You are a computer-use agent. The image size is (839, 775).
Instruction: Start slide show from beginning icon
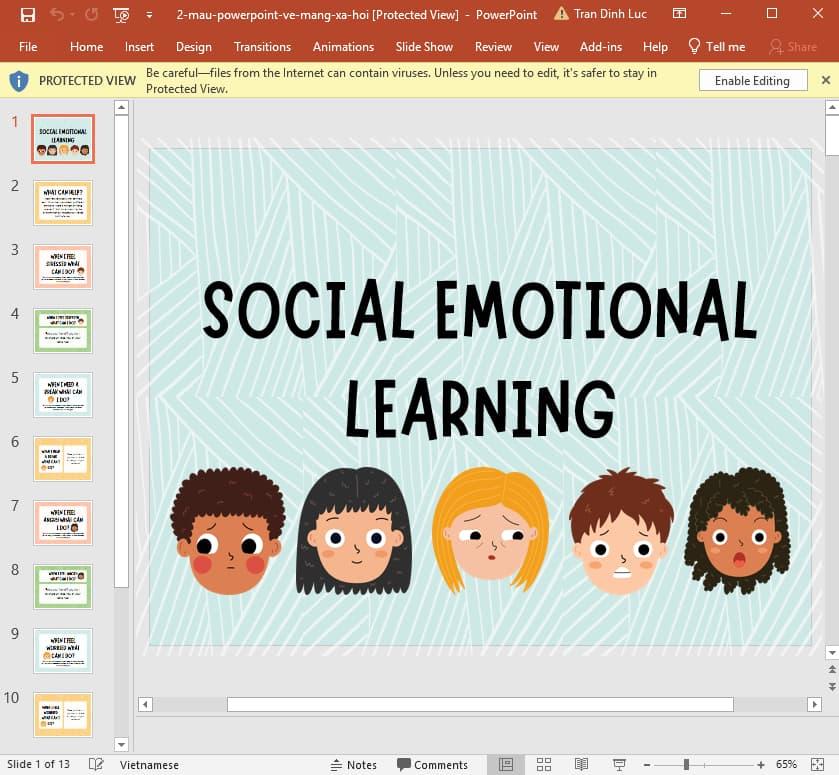coord(119,15)
